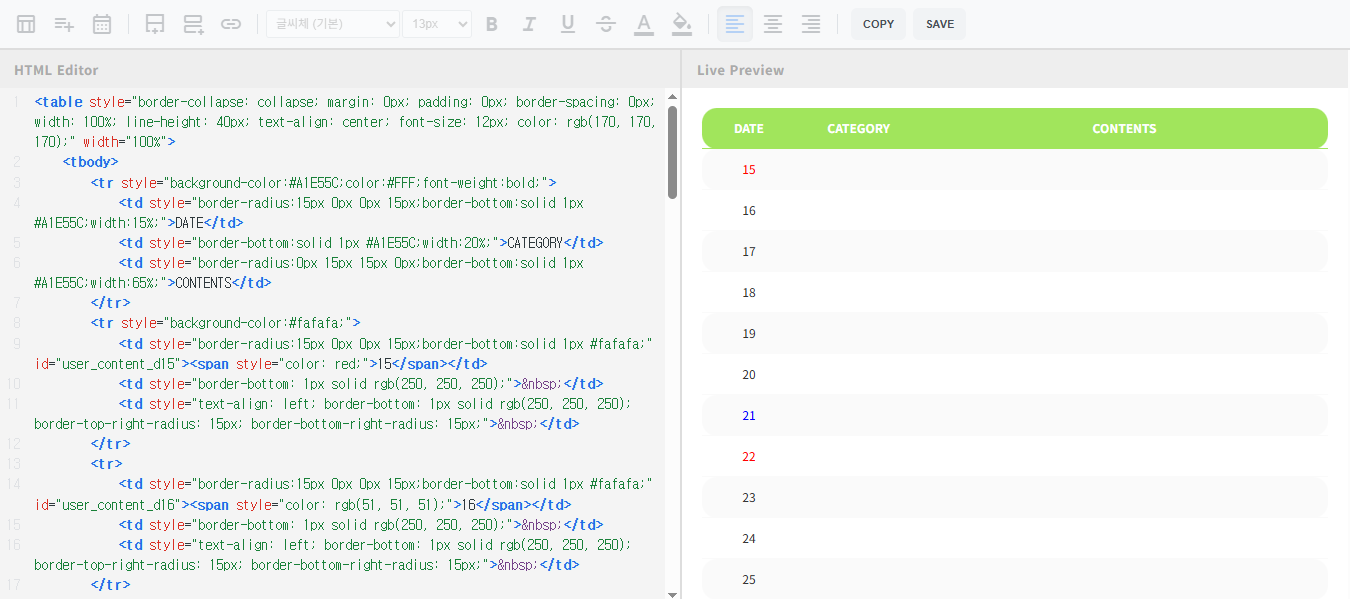Viewport: 1350px width, 599px height.
Task: Apply strikethrough formatting
Action: tap(606, 24)
